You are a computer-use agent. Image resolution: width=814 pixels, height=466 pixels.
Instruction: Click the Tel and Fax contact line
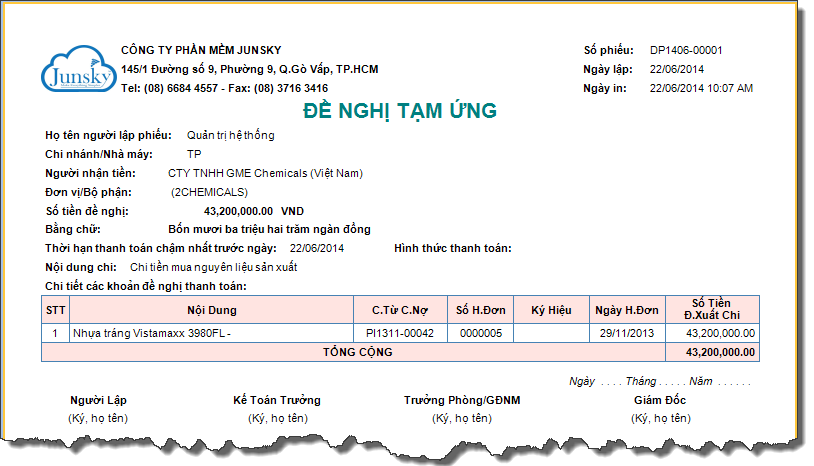[x=224, y=88]
